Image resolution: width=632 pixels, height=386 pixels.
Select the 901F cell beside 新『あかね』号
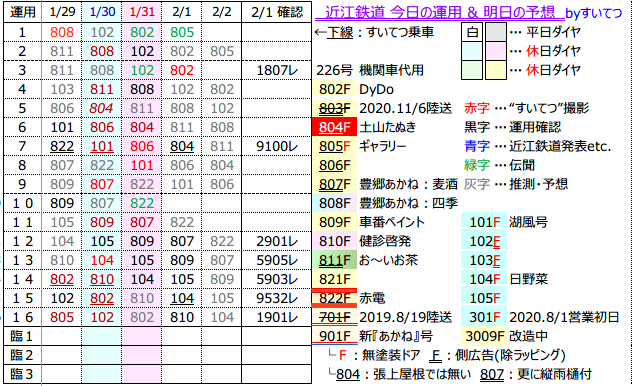(x=335, y=336)
